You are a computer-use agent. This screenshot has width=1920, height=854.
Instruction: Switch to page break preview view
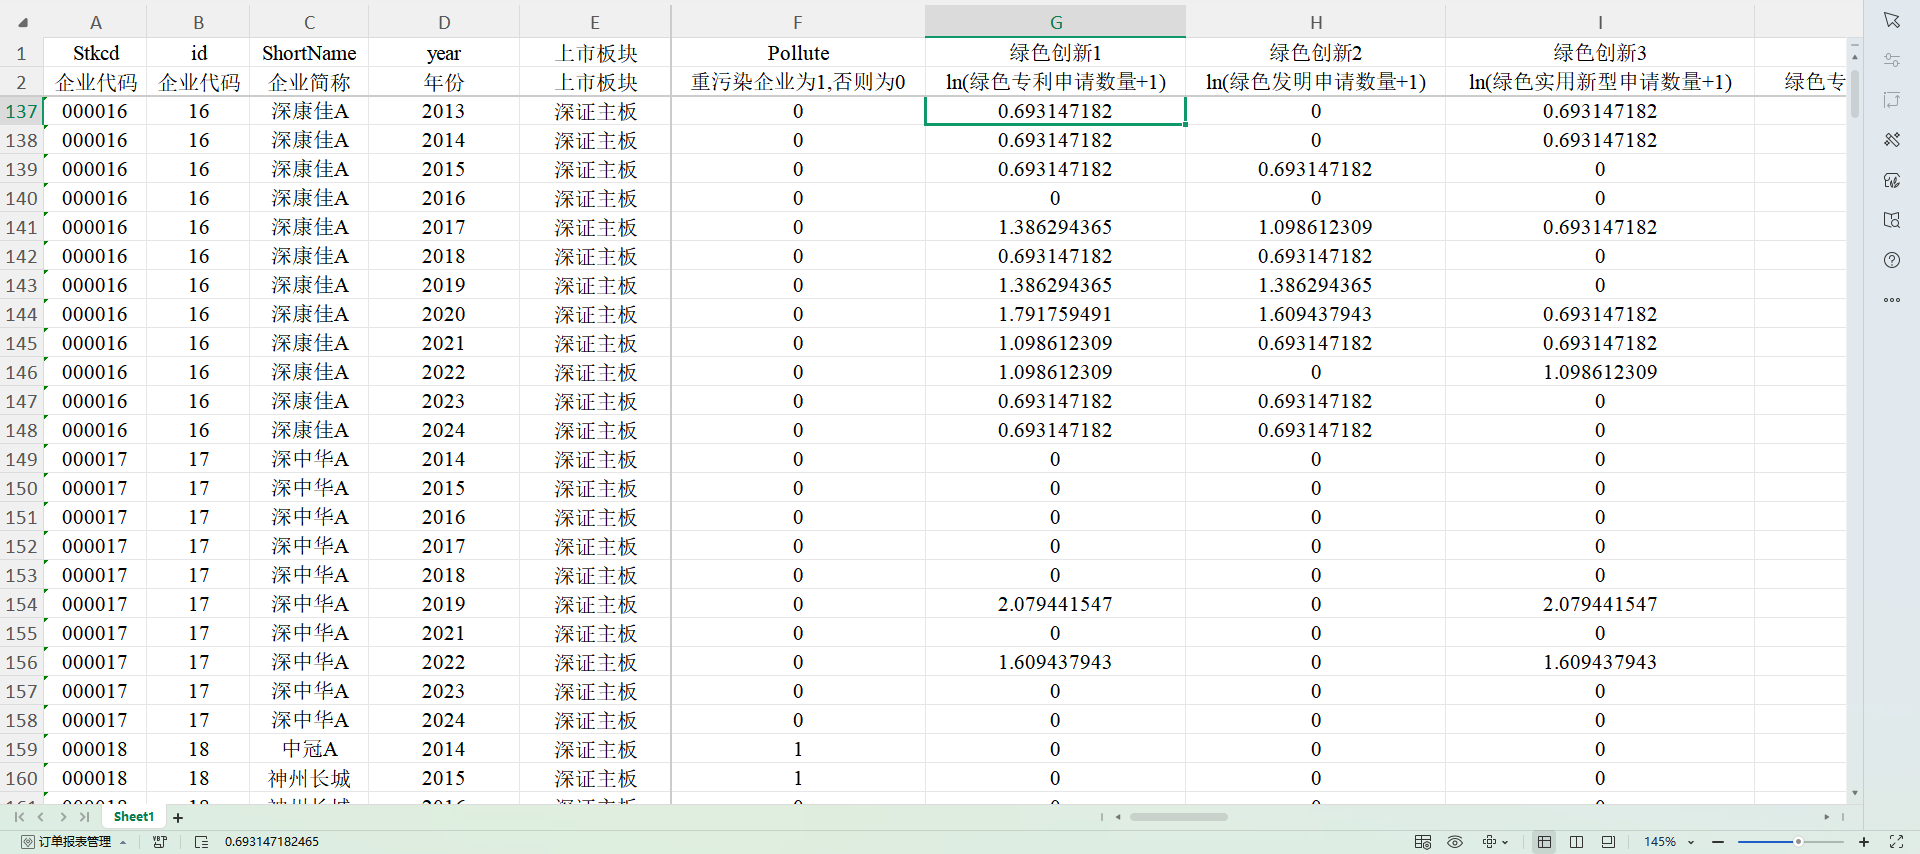[x=1576, y=842]
